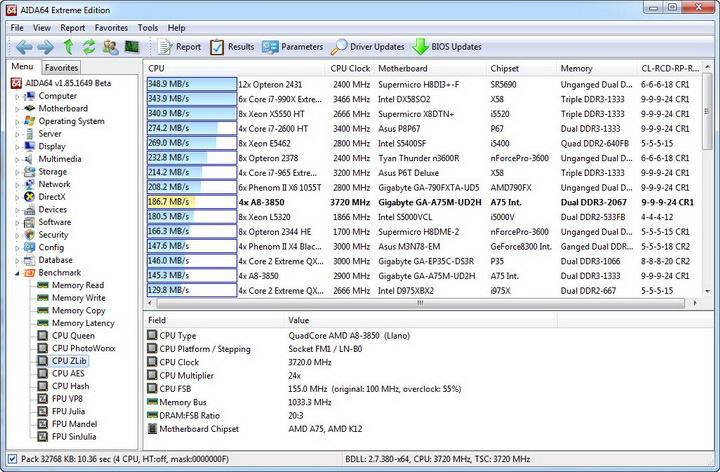Click the green monitor graph toolbar icon

[x=132, y=47]
